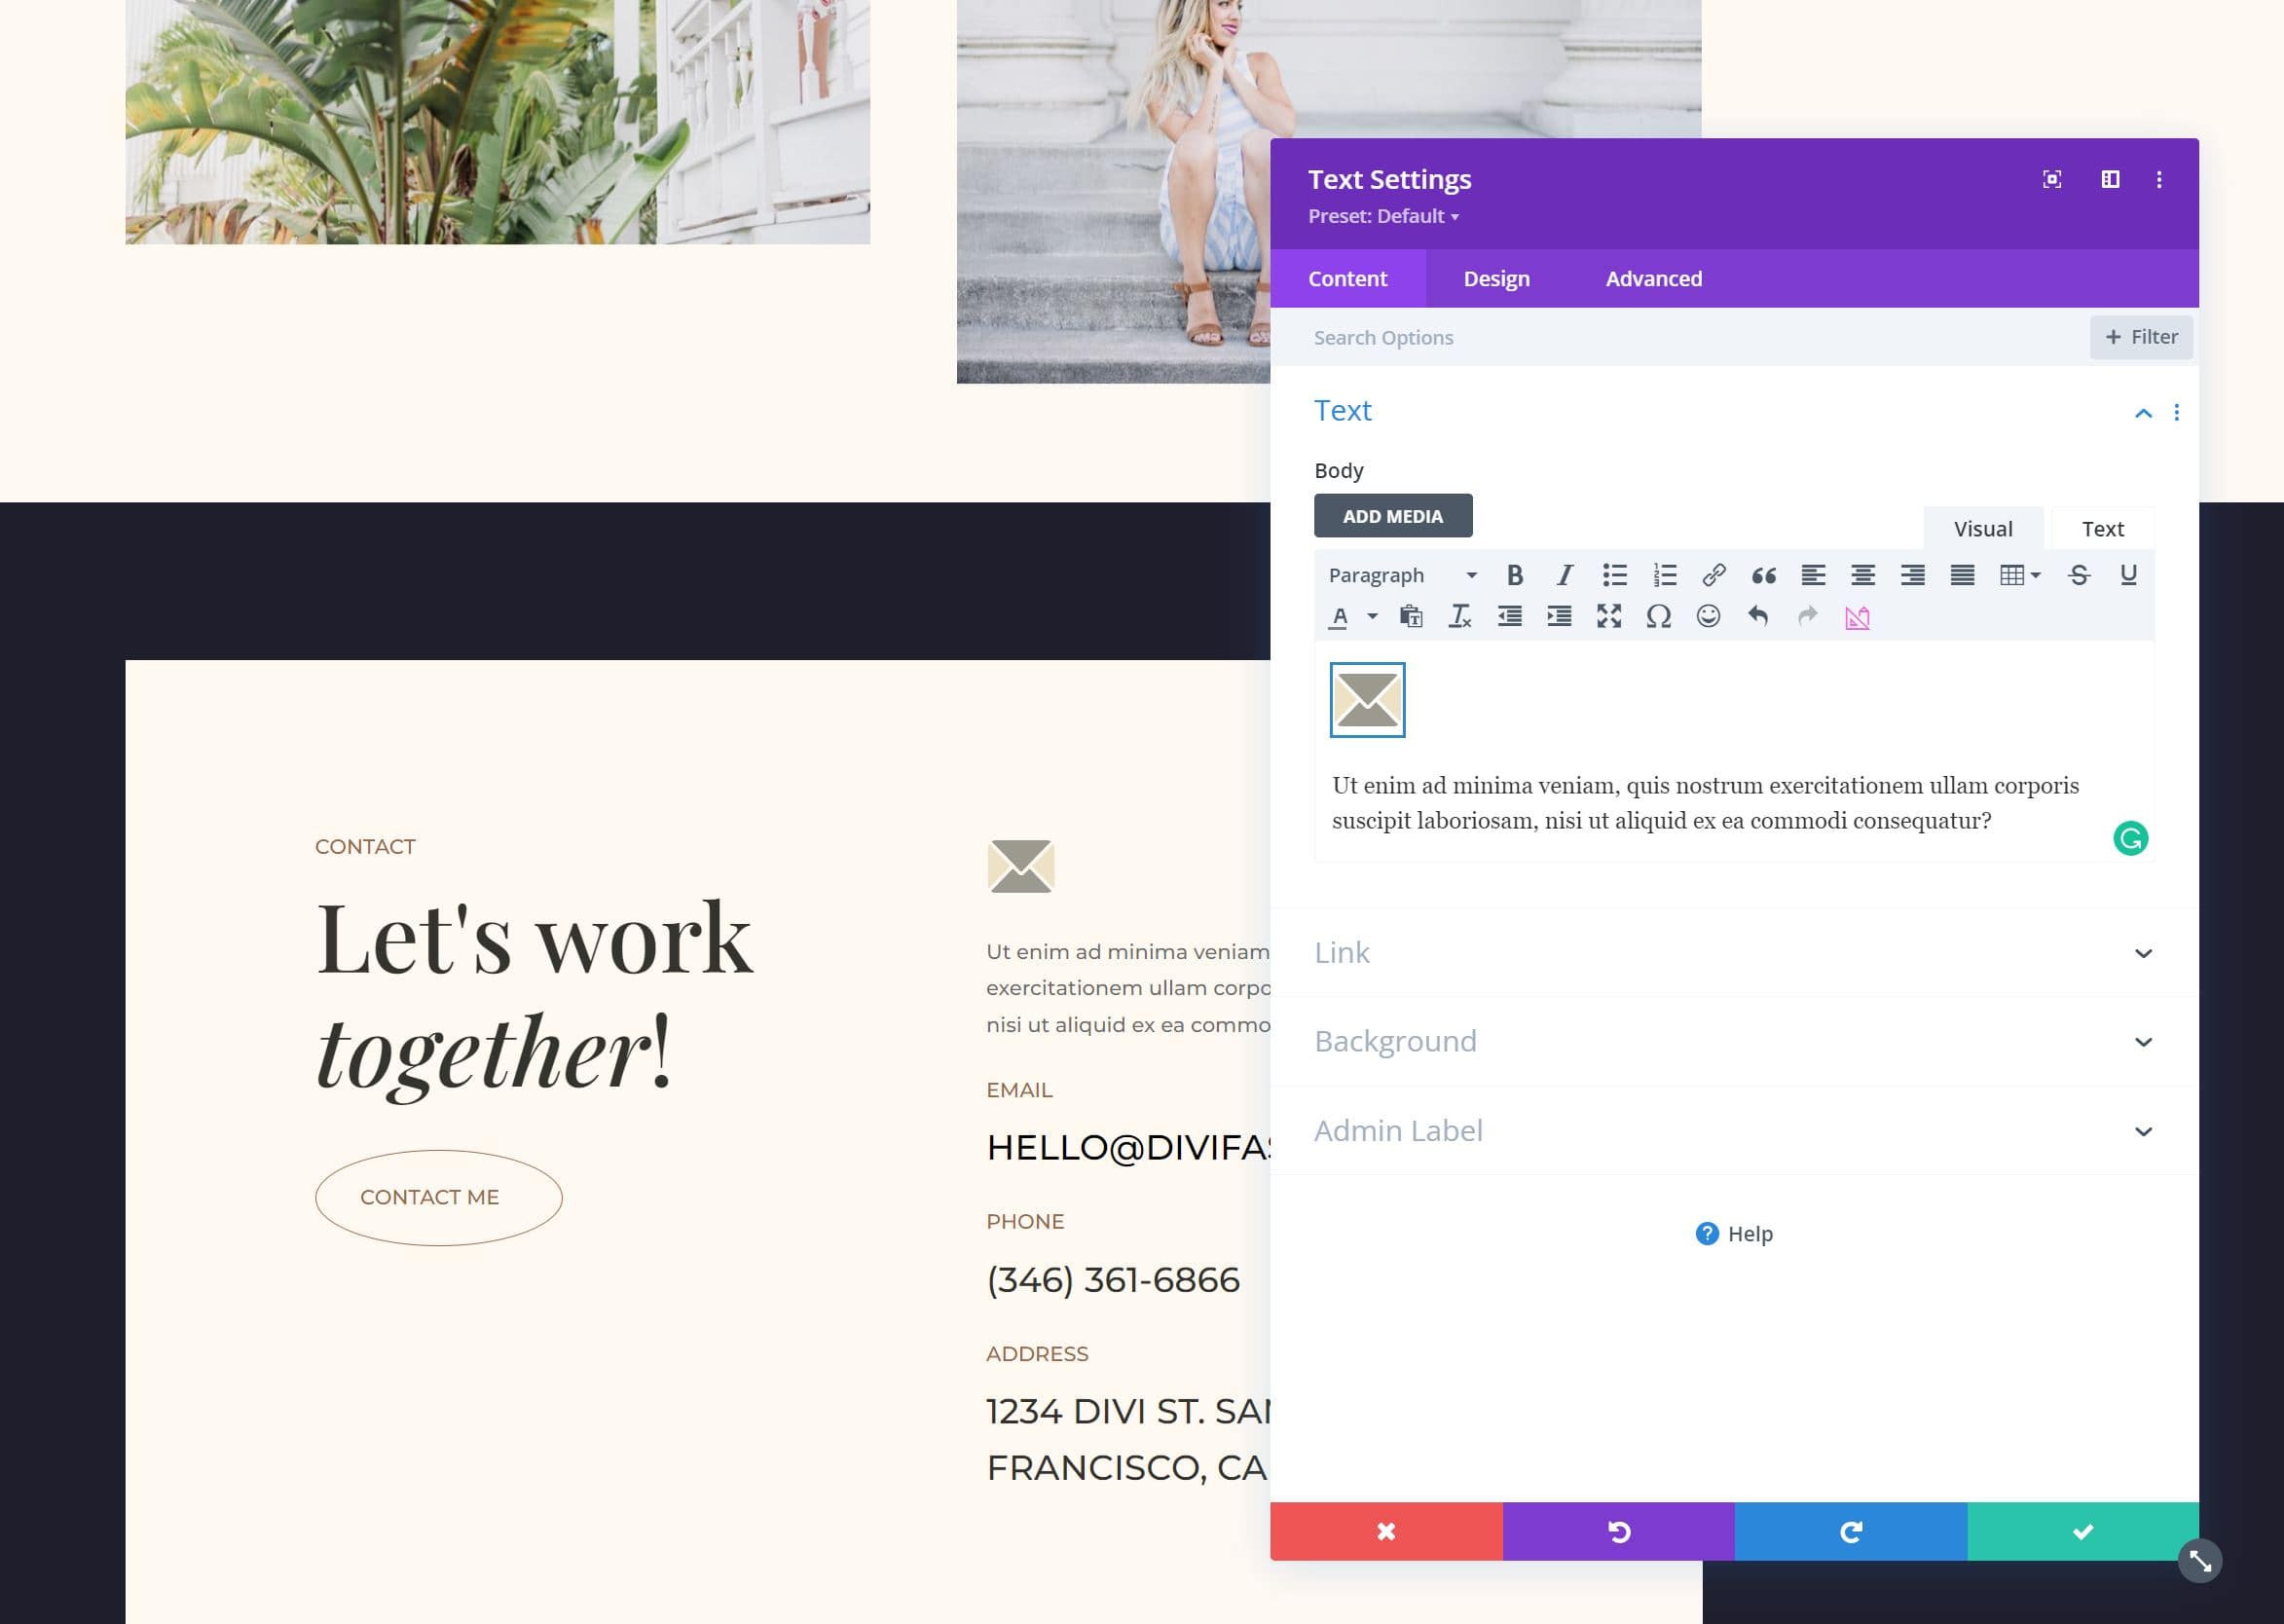The width and height of the screenshot is (2284, 1624).
Task: Click the Underline formatting icon
Action: click(2129, 572)
